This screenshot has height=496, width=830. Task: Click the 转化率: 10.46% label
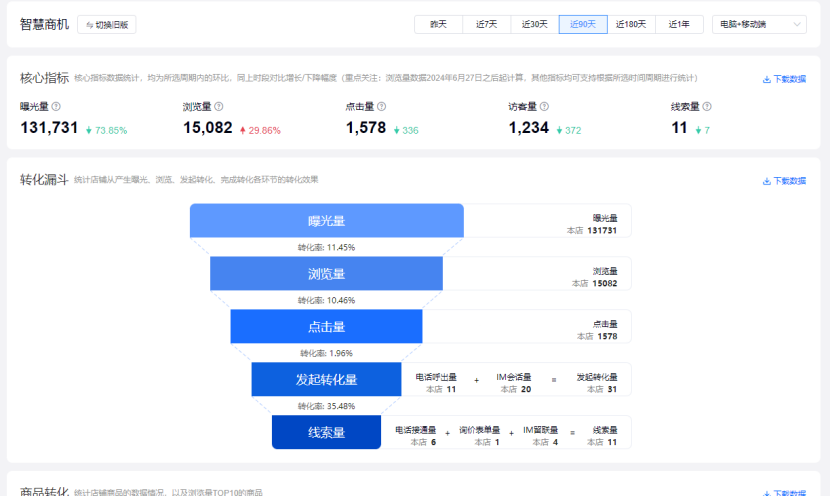pyautogui.click(x=326, y=300)
